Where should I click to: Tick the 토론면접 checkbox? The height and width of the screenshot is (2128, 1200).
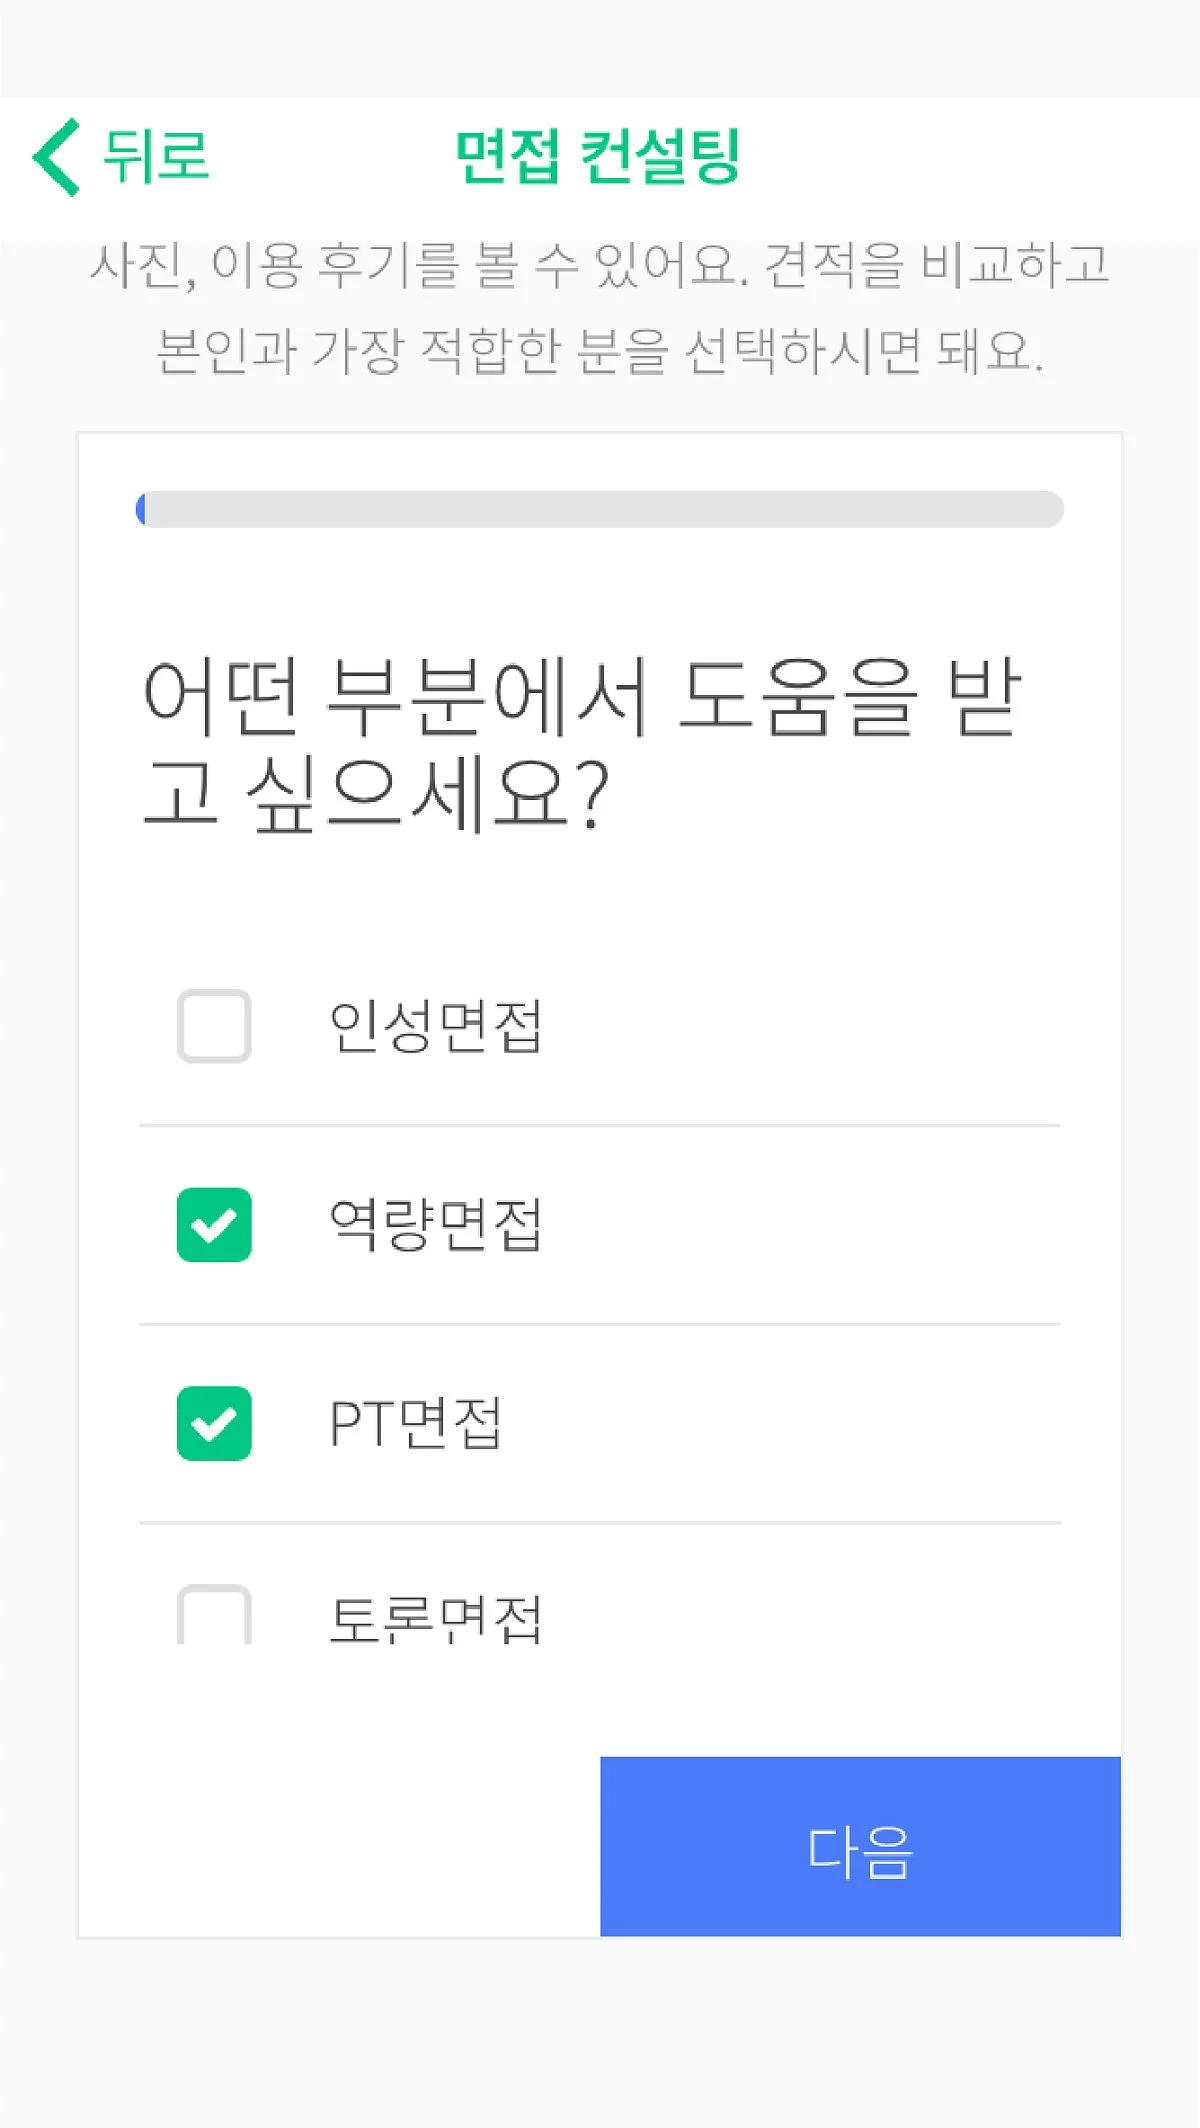click(x=214, y=1614)
